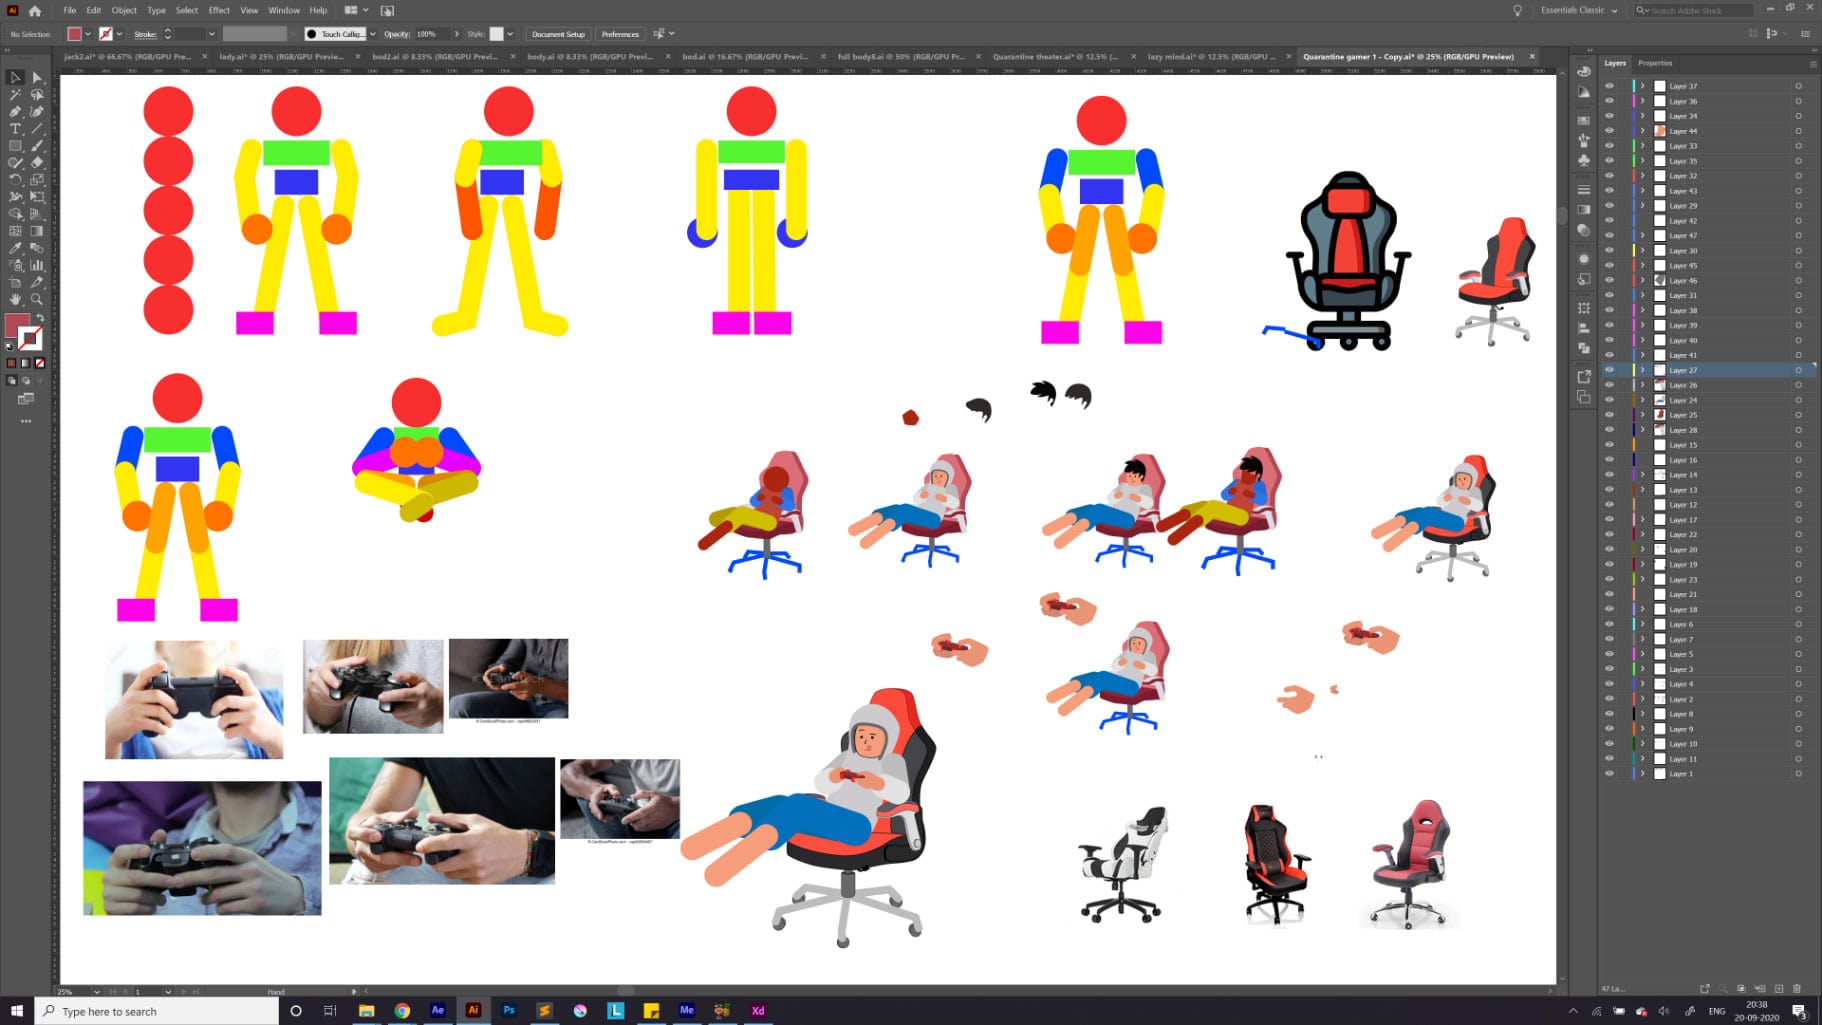Activate the Zoom tool

pos(36,299)
